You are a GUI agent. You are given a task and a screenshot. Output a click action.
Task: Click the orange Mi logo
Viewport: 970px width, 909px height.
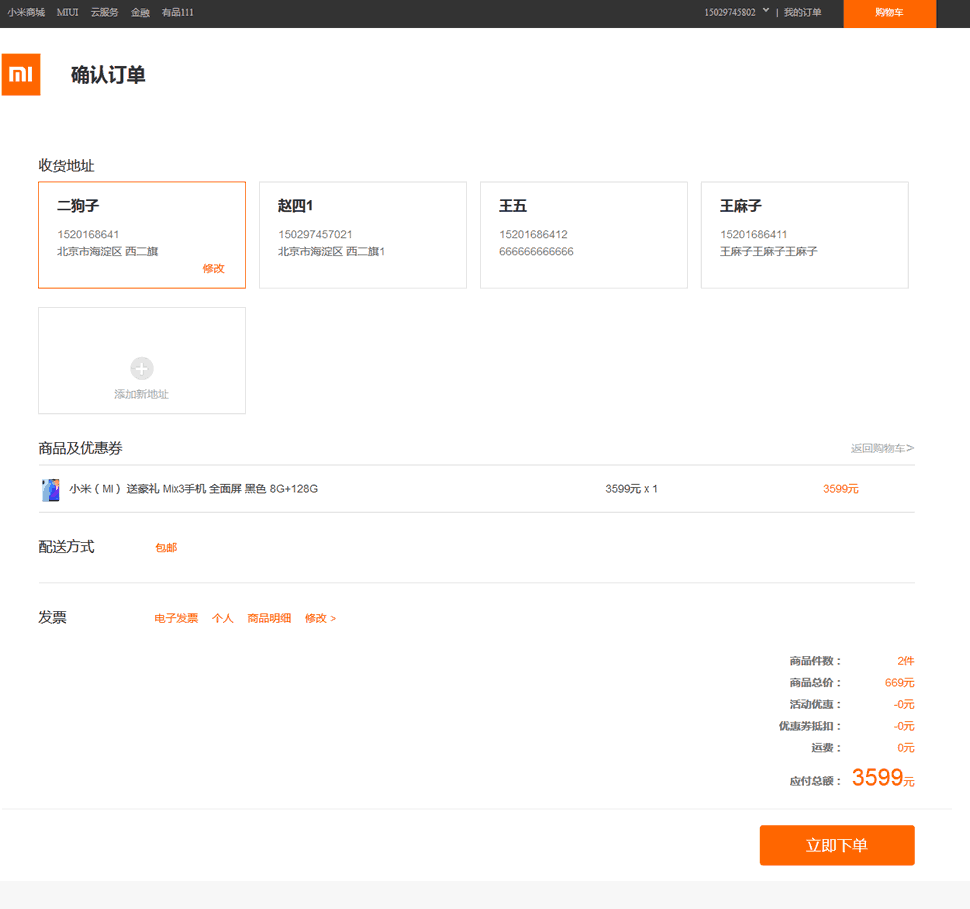(21, 74)
